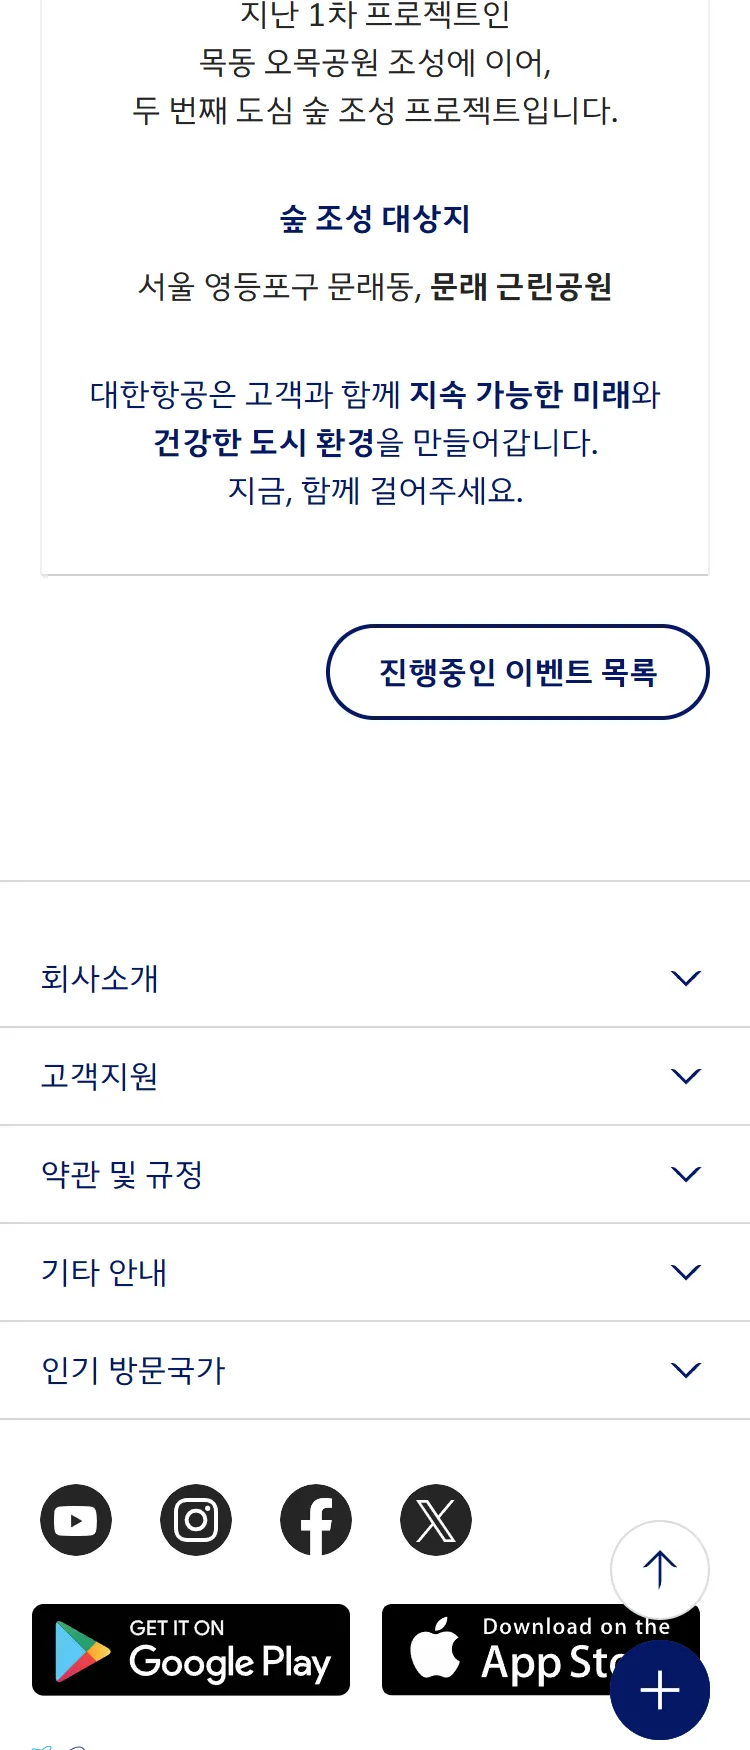Viewport: 750px width, 1750px height.
Task: Select the 인기 방문국가 footer label
Action: (133, 1370)
